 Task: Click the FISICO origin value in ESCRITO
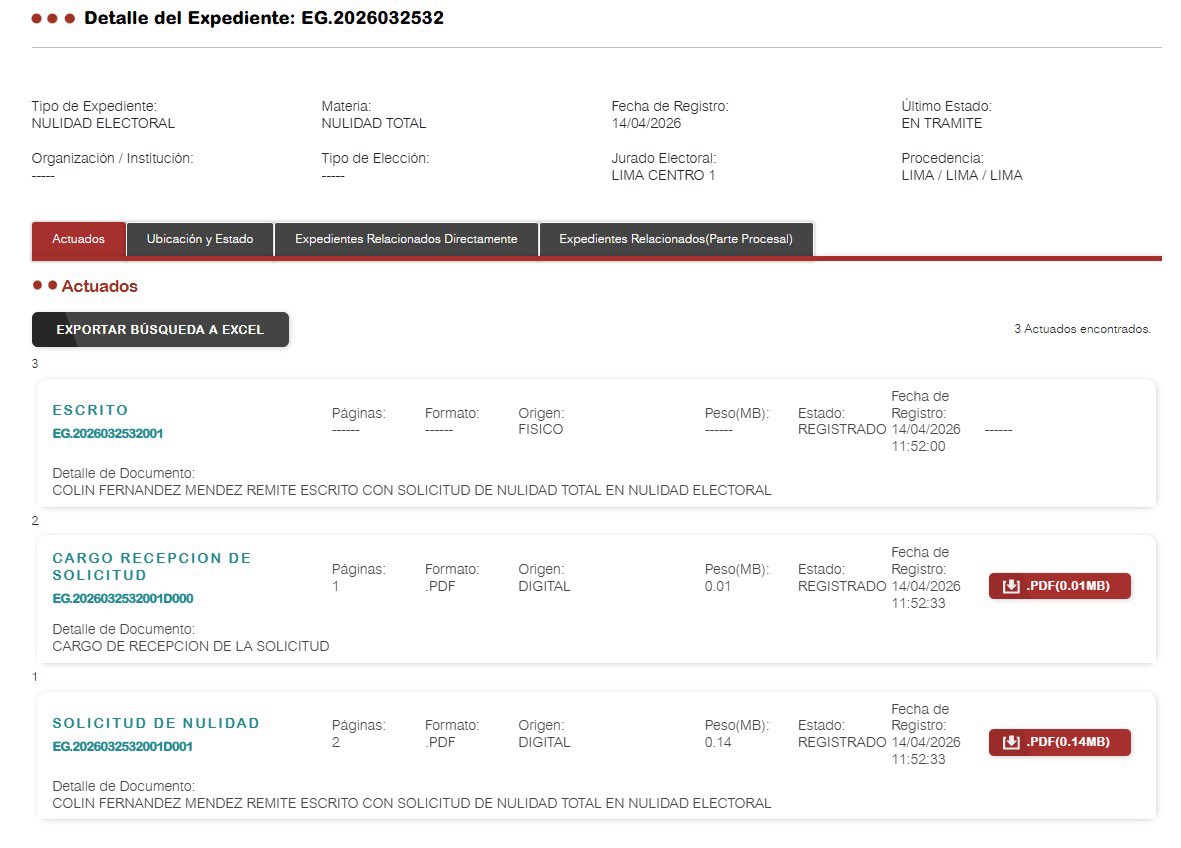click(541, 429)
